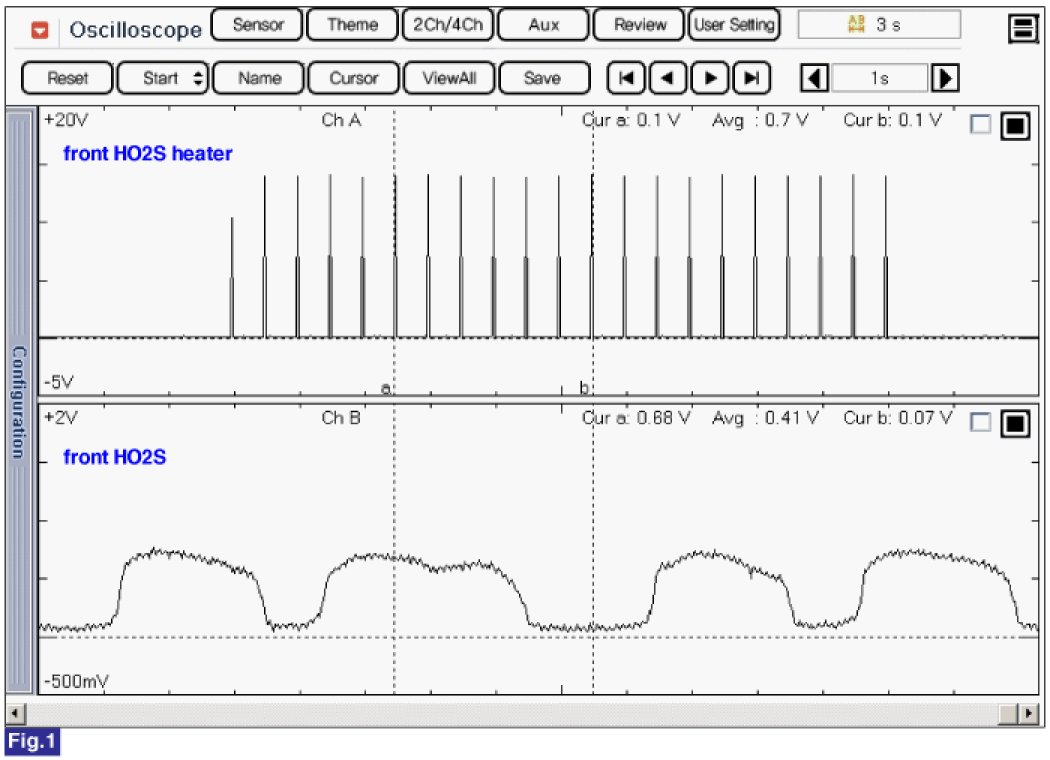1050x760 pixels.
Task: Toggle the Ch A filled black square box
Action: click(1015, 125)
